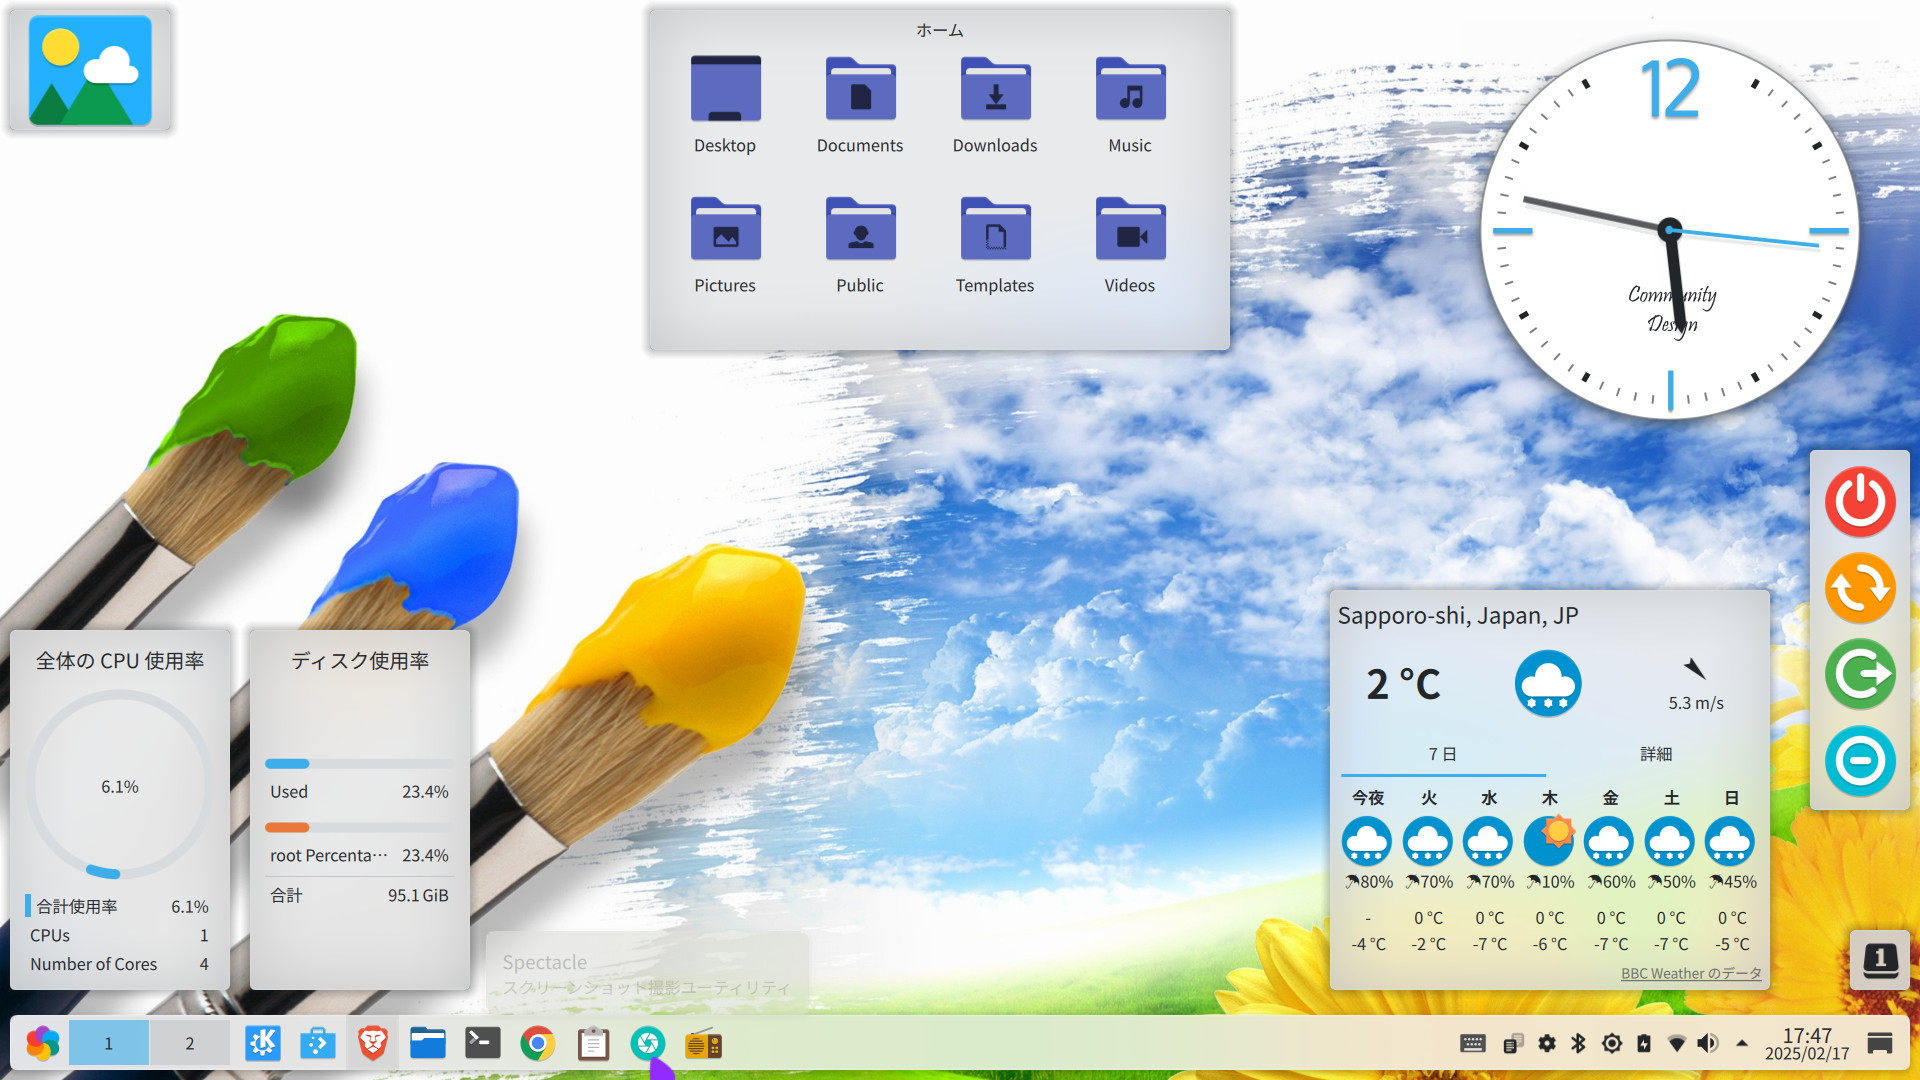Open the Templates folder in the Home widget

pos(995,245)
